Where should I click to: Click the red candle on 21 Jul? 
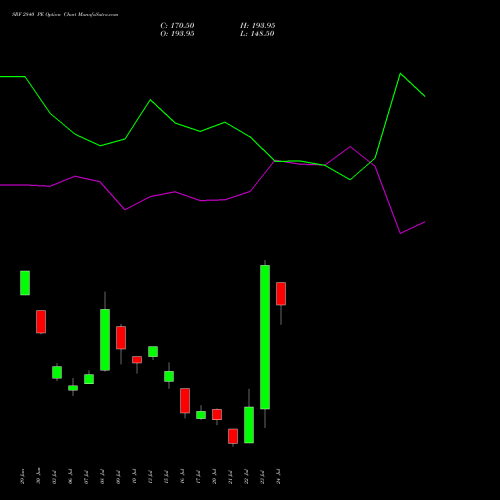233,436
